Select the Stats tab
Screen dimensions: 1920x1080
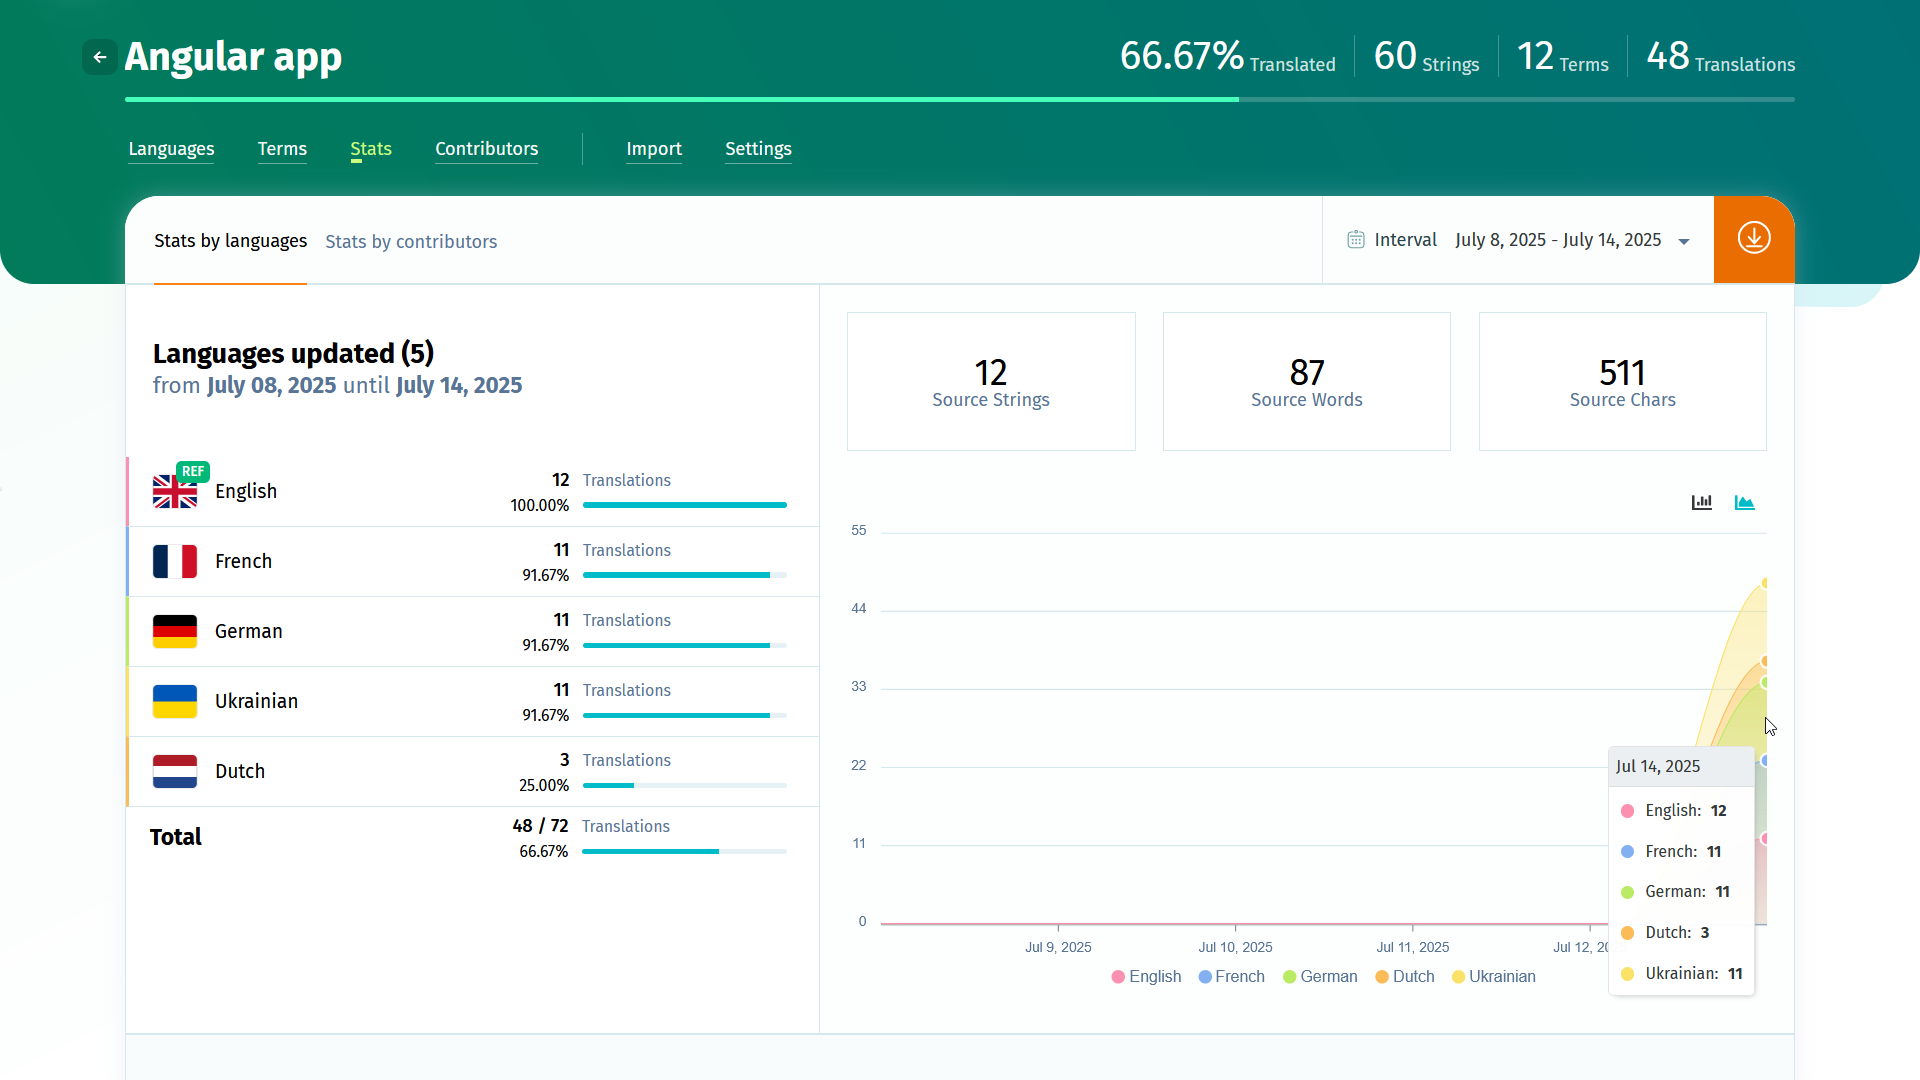click(371, 149)
